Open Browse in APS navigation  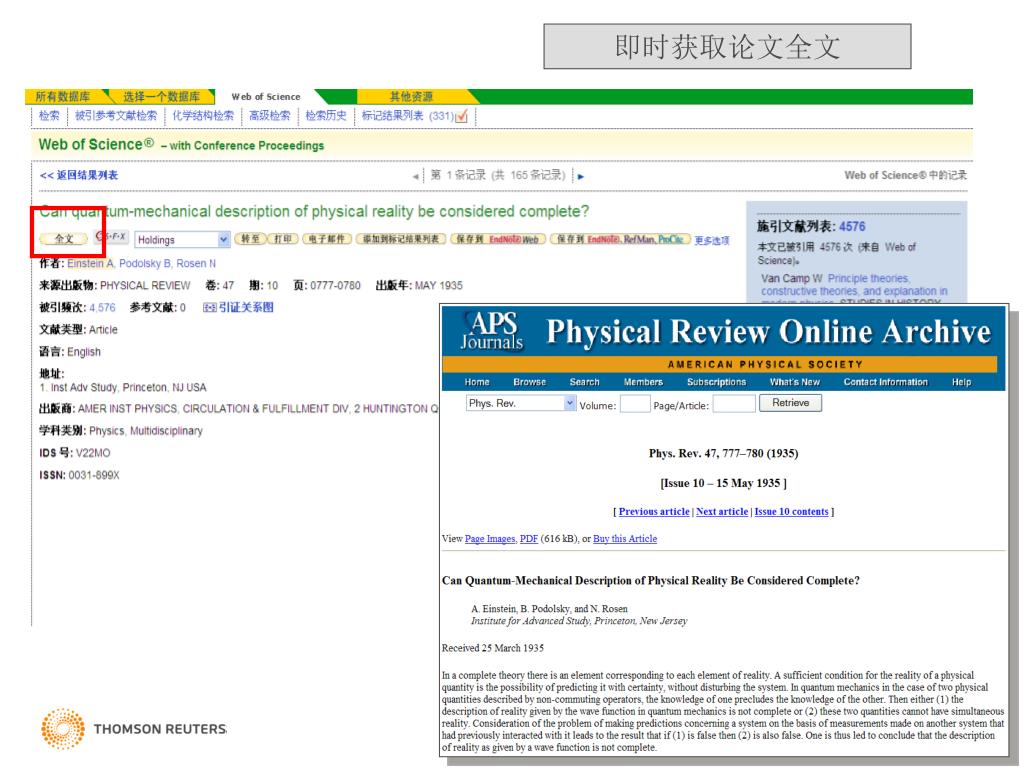[530, 382]
